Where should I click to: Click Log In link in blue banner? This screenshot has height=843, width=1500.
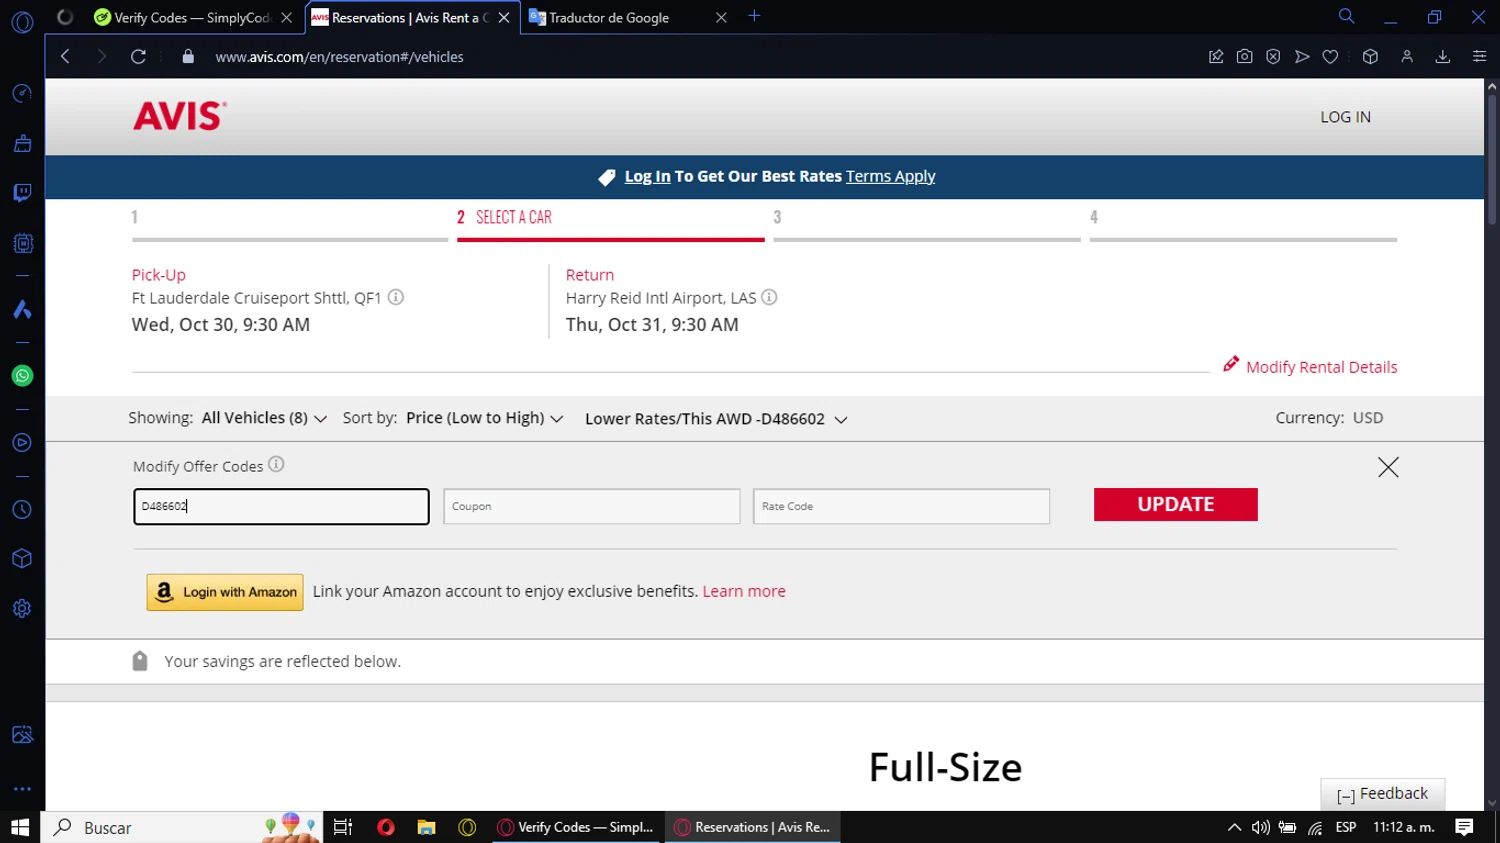pyautogui.click(x=647, y=176)
